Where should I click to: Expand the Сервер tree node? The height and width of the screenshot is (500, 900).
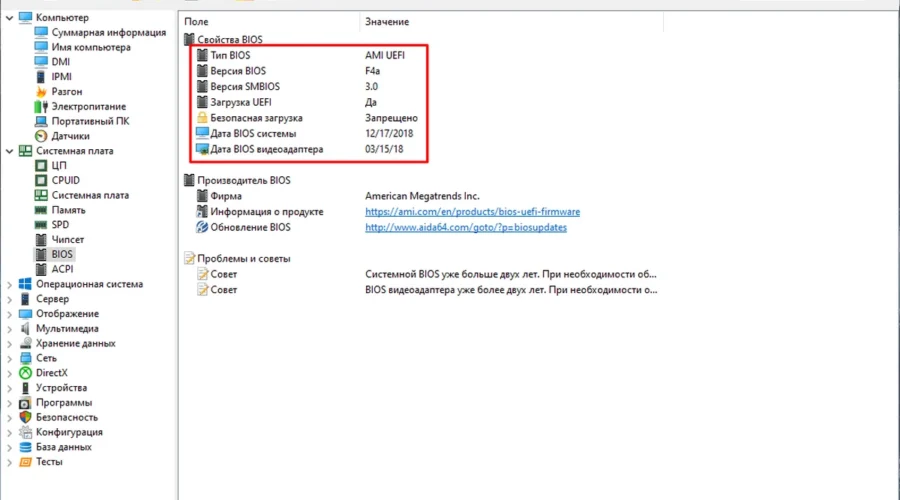[10, 299]
